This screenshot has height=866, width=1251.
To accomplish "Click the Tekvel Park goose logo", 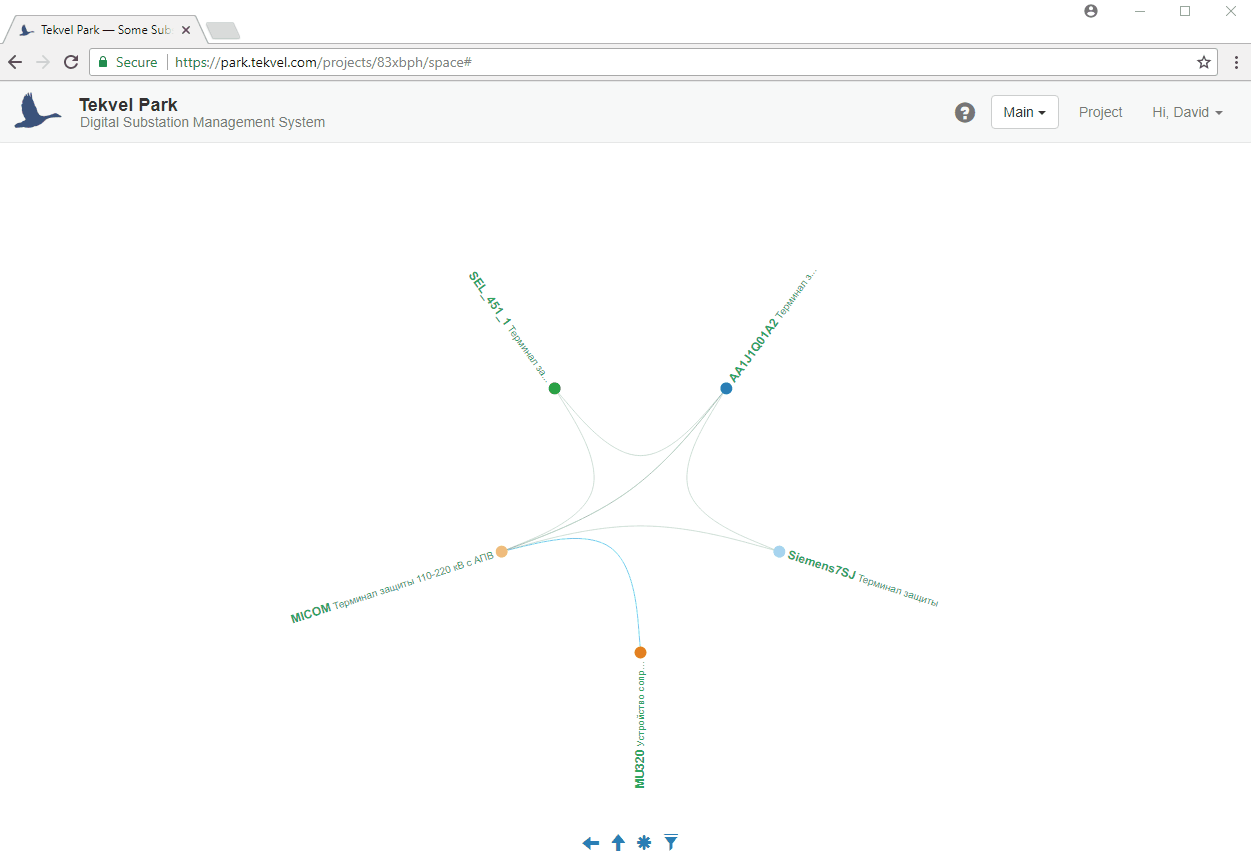I will [38, 111].
